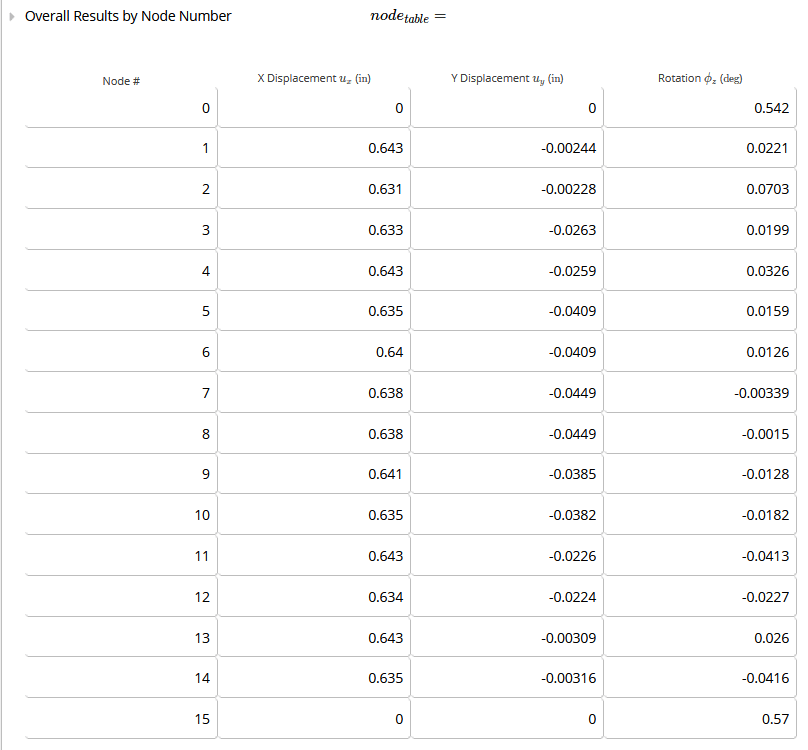Select the X displacement cell showing 0.64
Screen dimensions: 808x750
click(x=314, y=352)
